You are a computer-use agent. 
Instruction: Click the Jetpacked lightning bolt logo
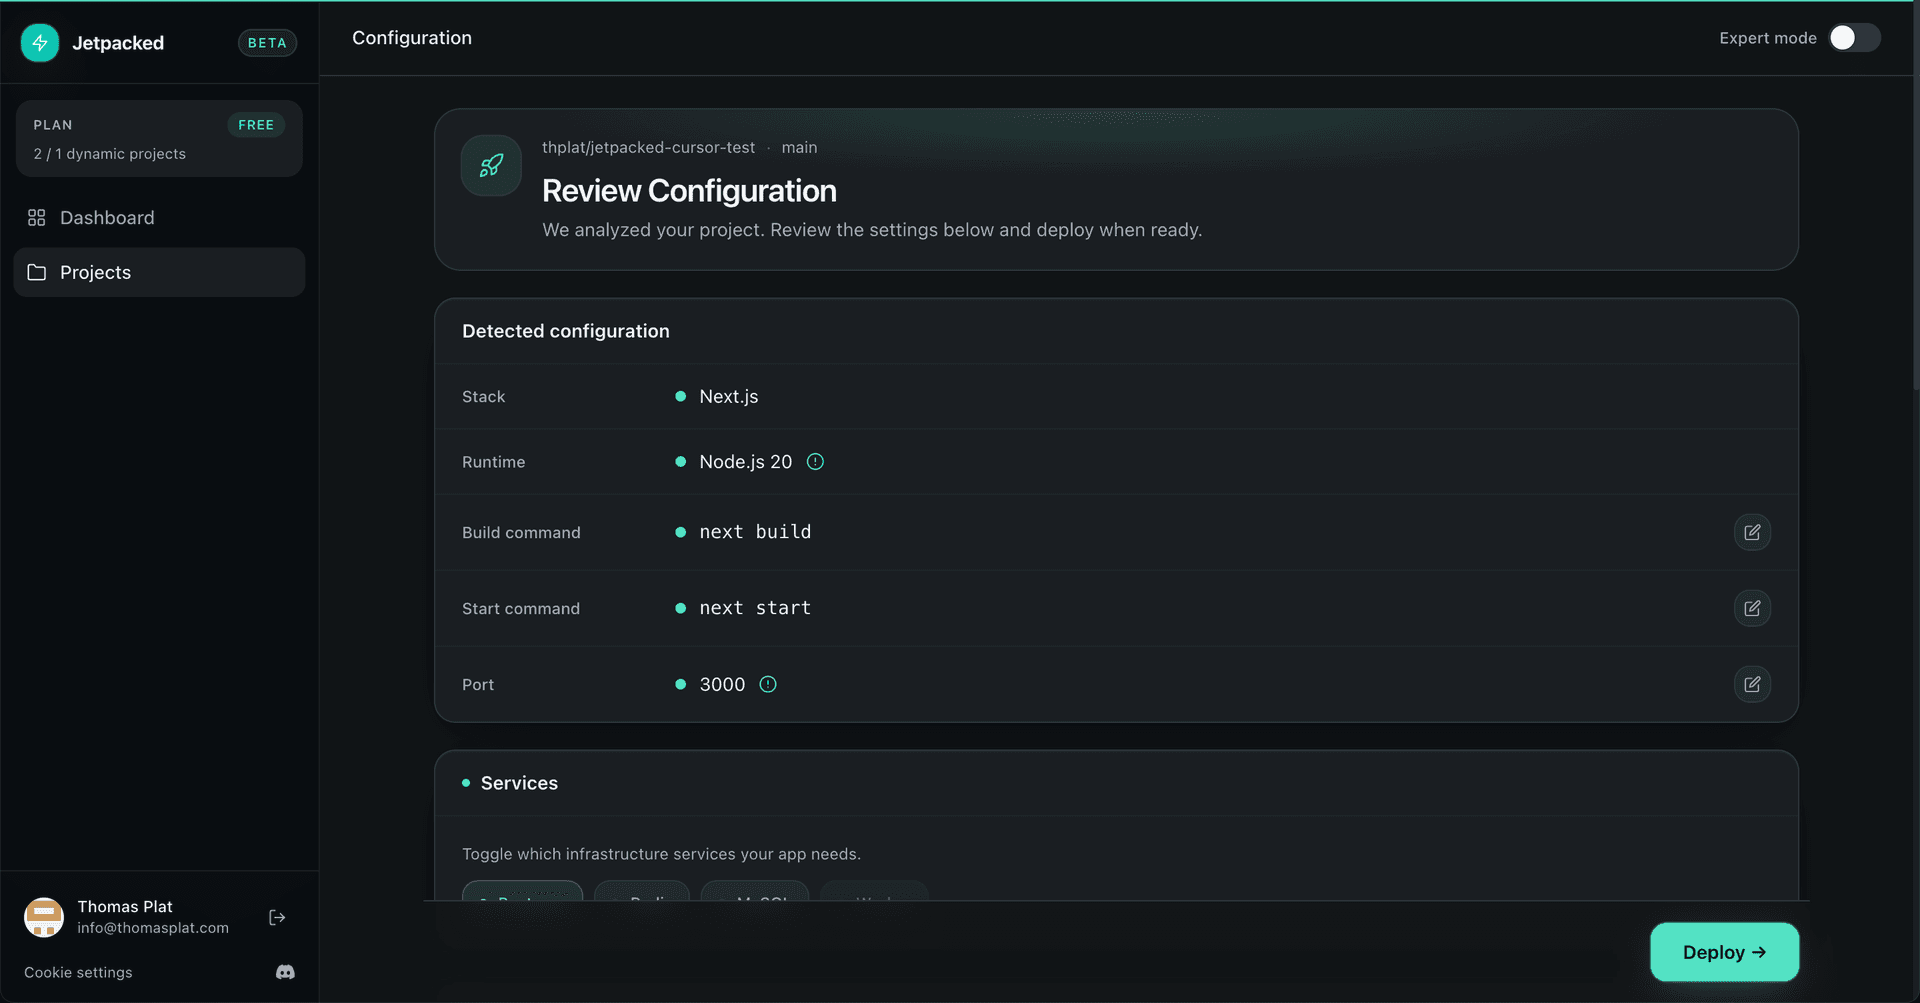(40, 43)
